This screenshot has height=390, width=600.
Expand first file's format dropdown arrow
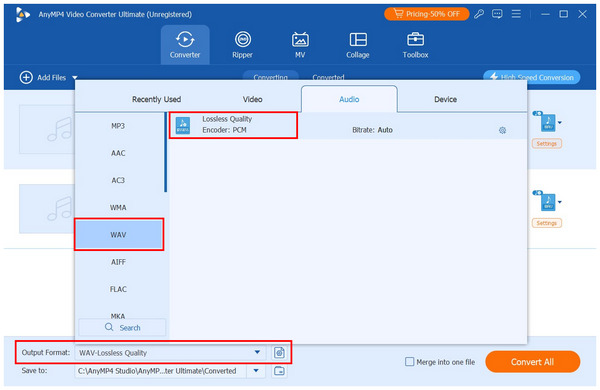[560, 122]
